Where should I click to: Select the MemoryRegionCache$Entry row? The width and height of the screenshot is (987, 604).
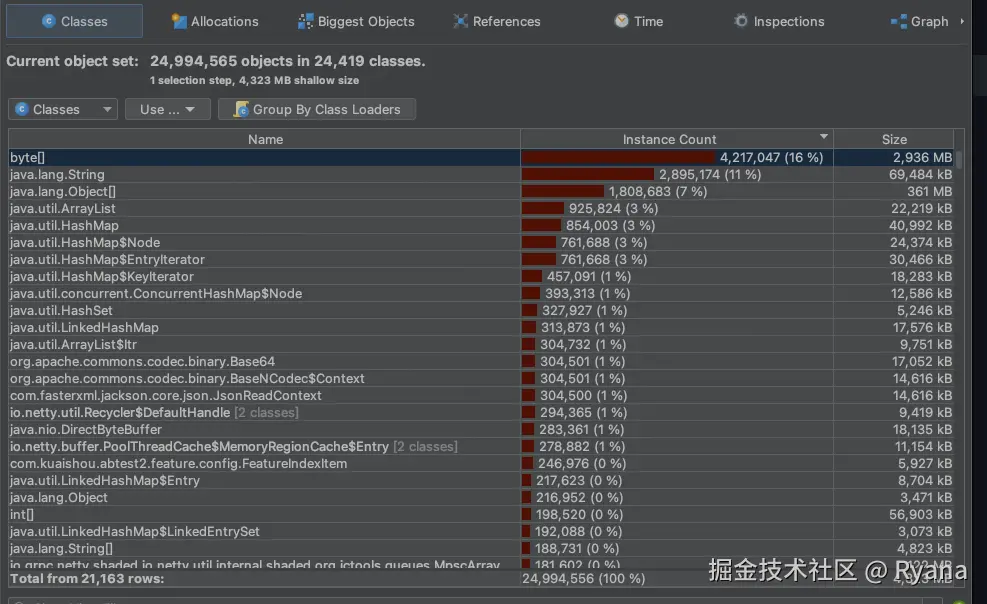(x=482, y=446)
